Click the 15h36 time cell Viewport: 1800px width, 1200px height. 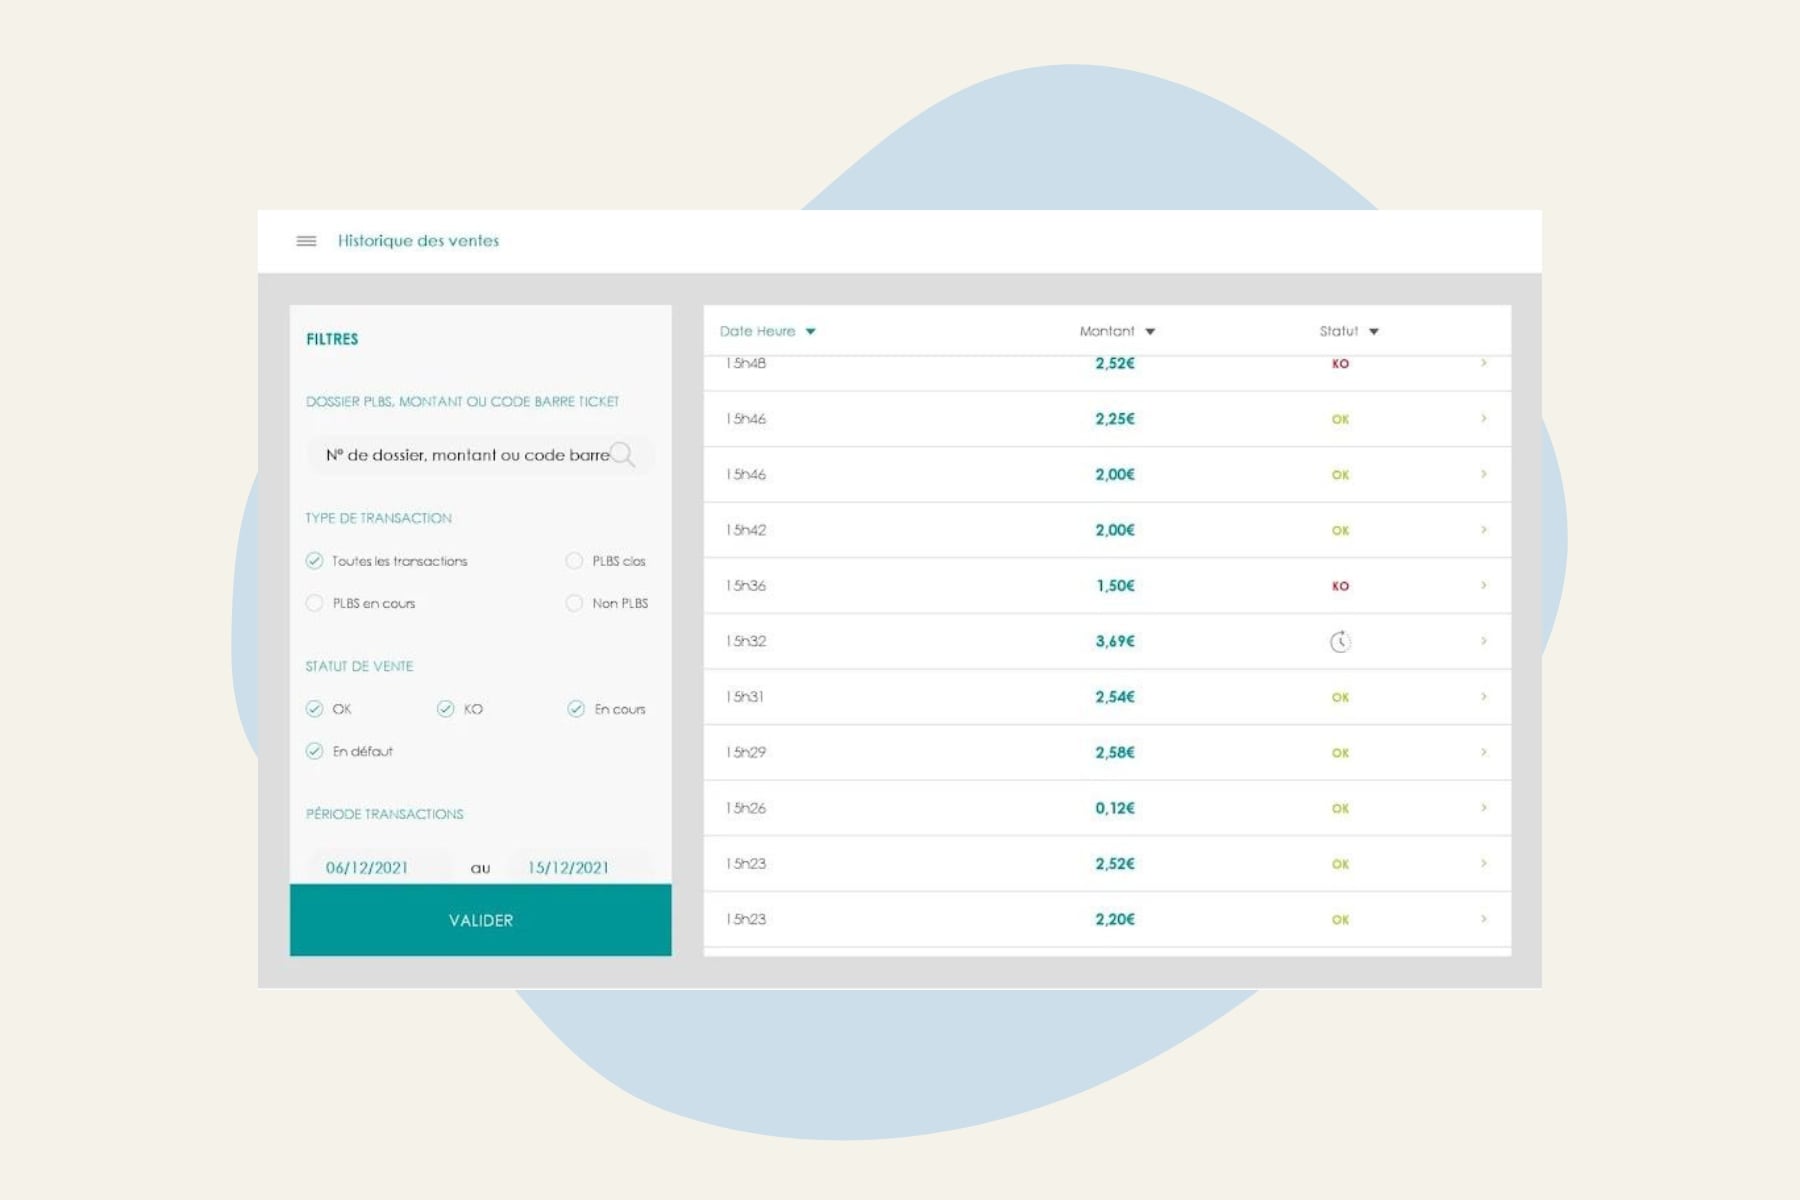click(746, 586)
